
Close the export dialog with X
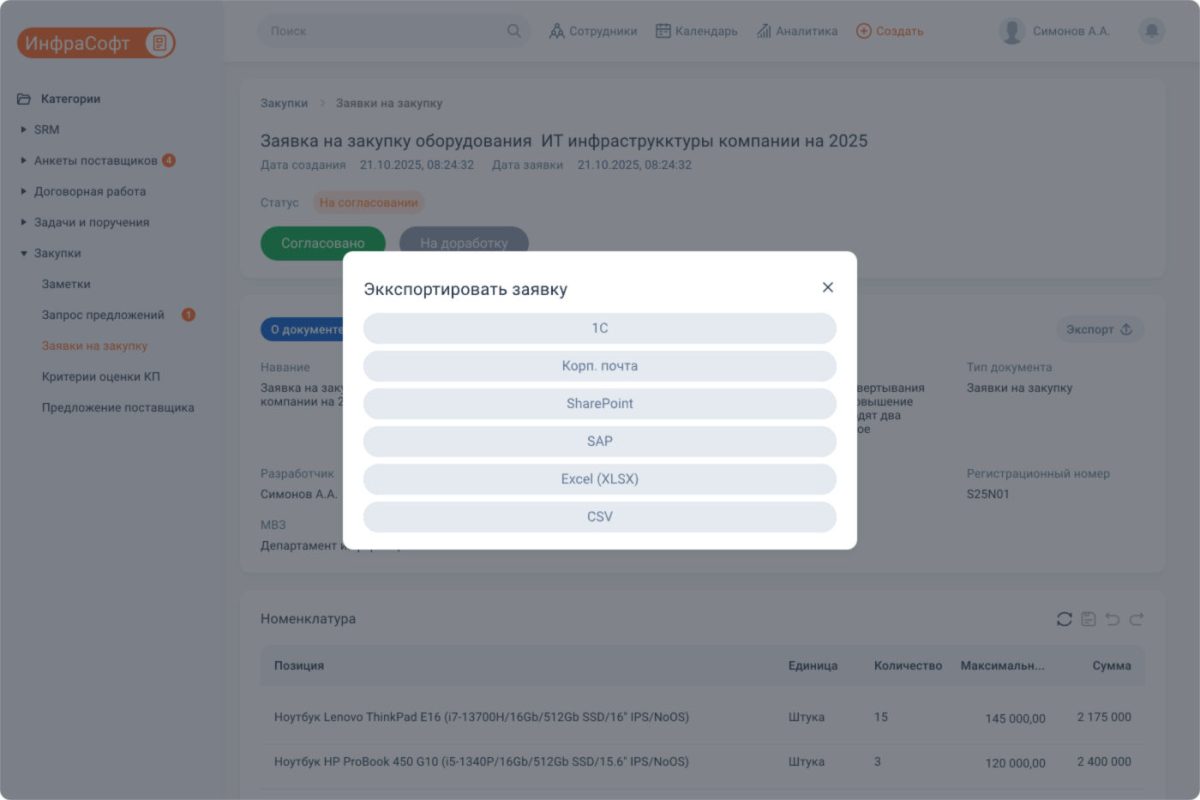(x=827, y=287)
